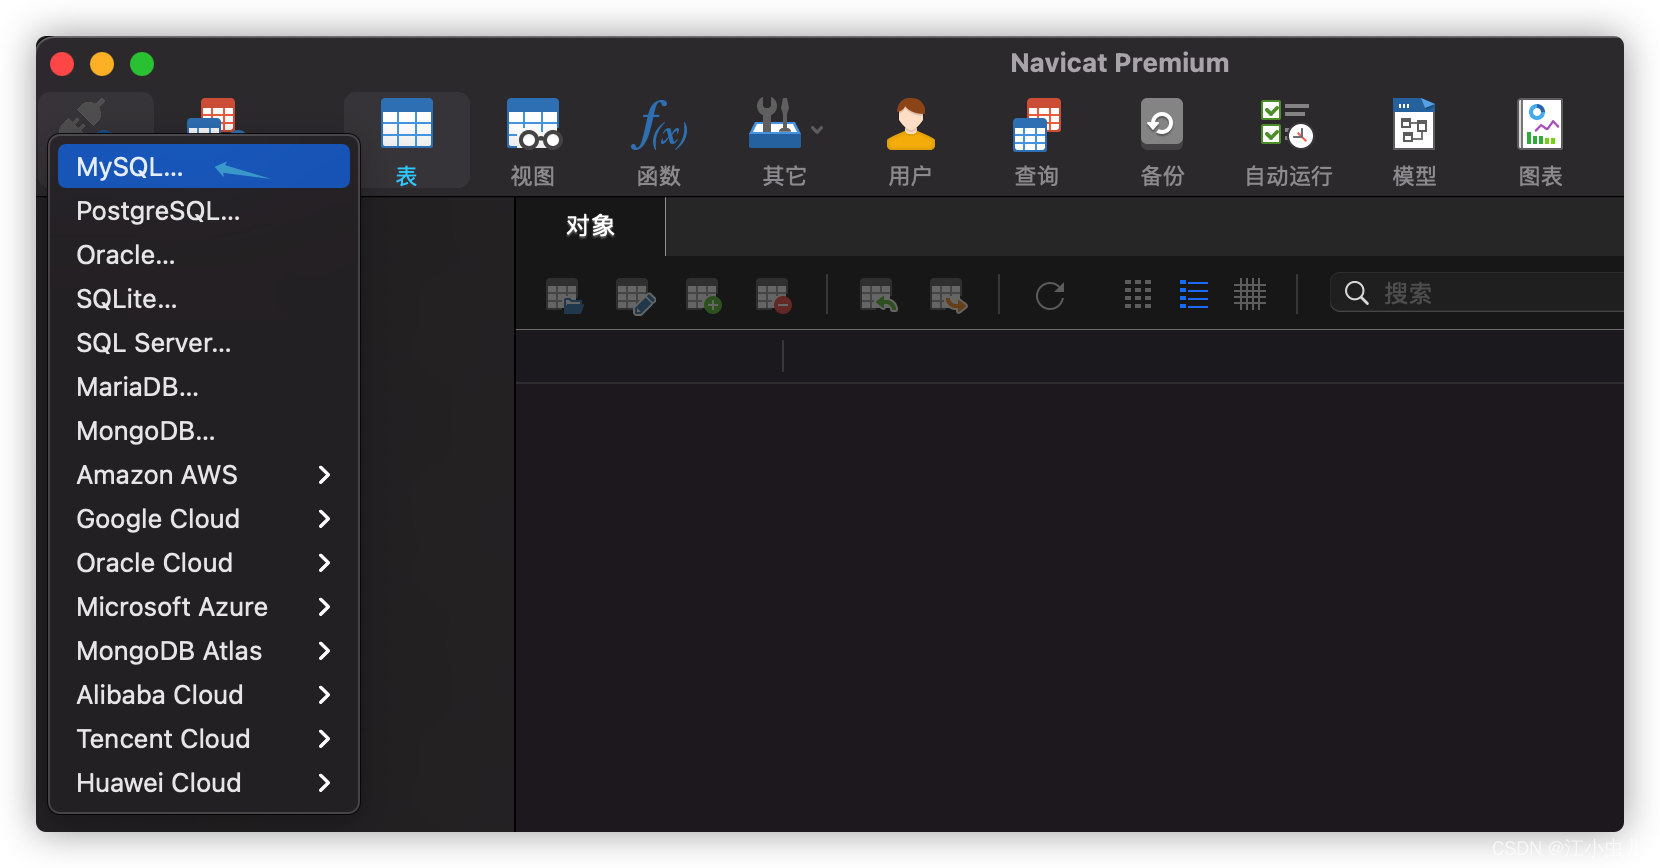Choose SQLite... connection type
Screen dimensions: 1660x868
point(204,299)
